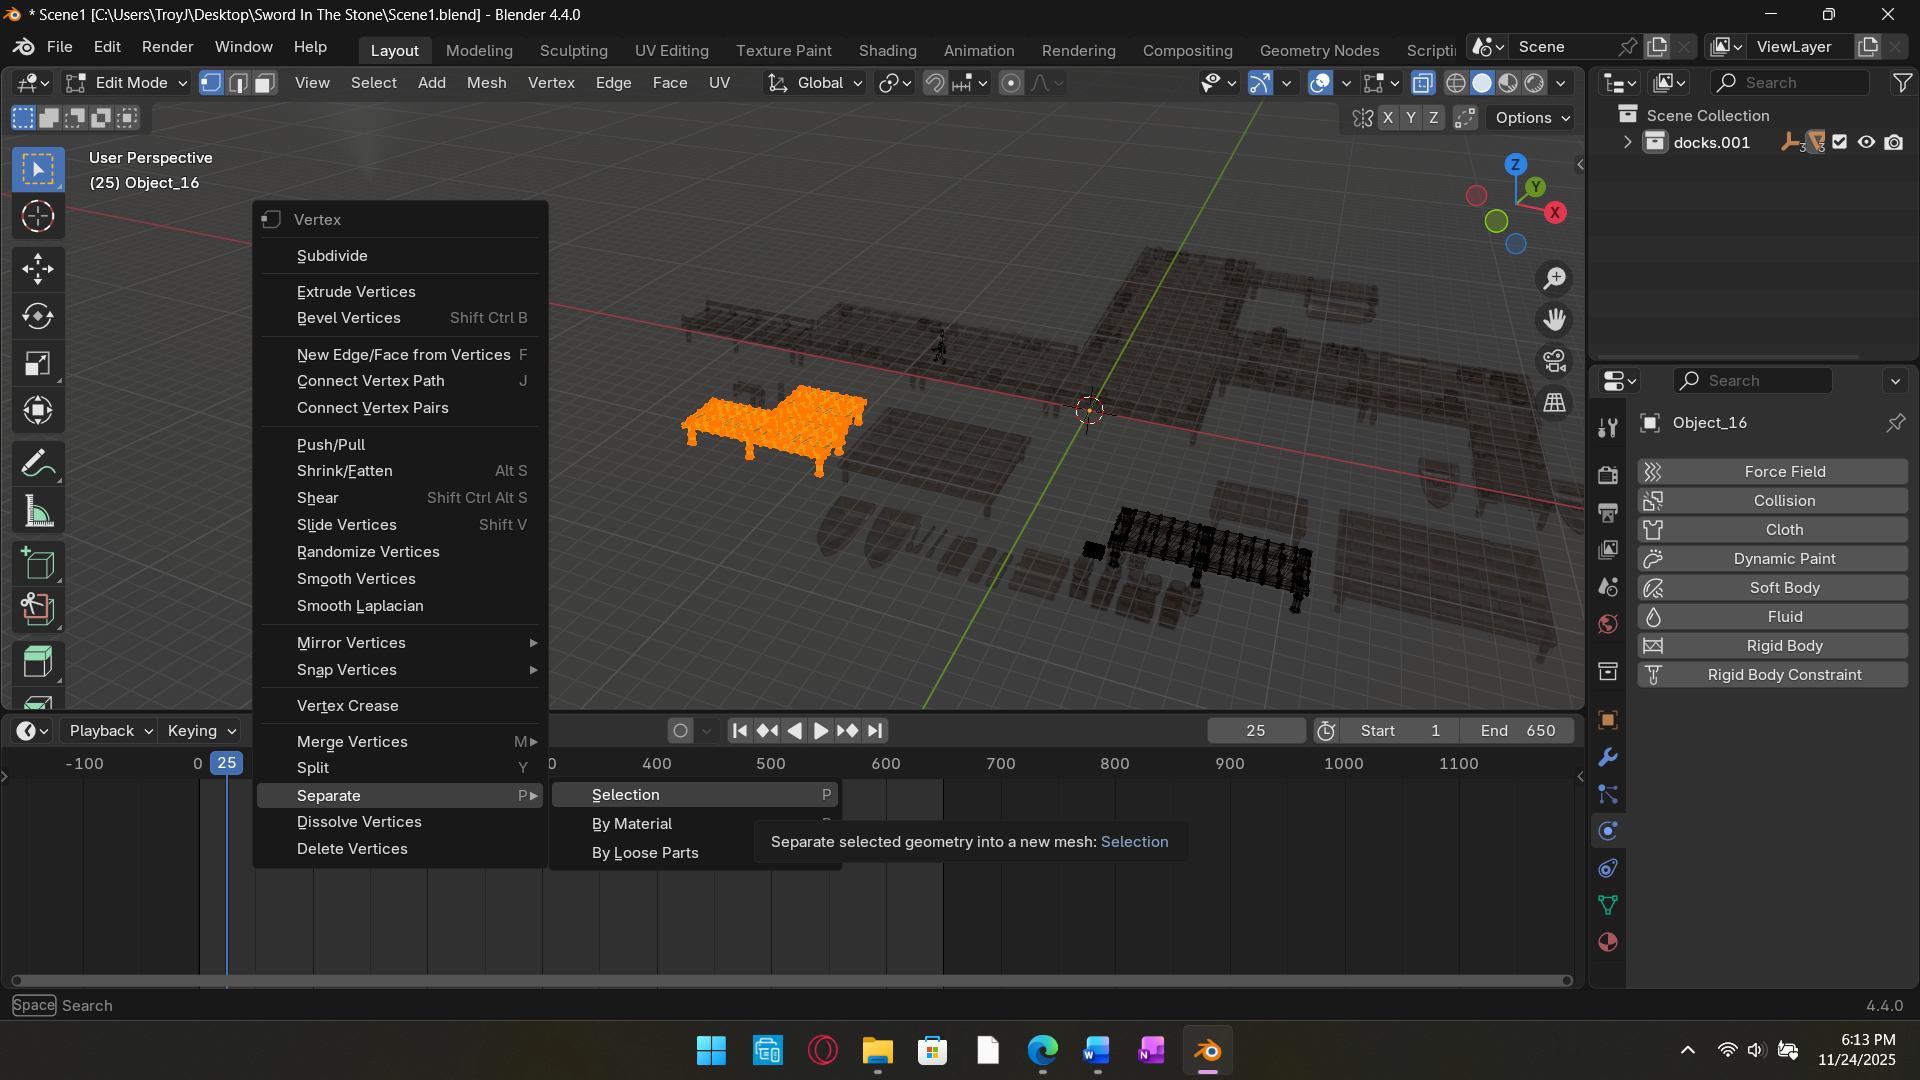Choose Selection in Separate submenu

click(695, 795)
